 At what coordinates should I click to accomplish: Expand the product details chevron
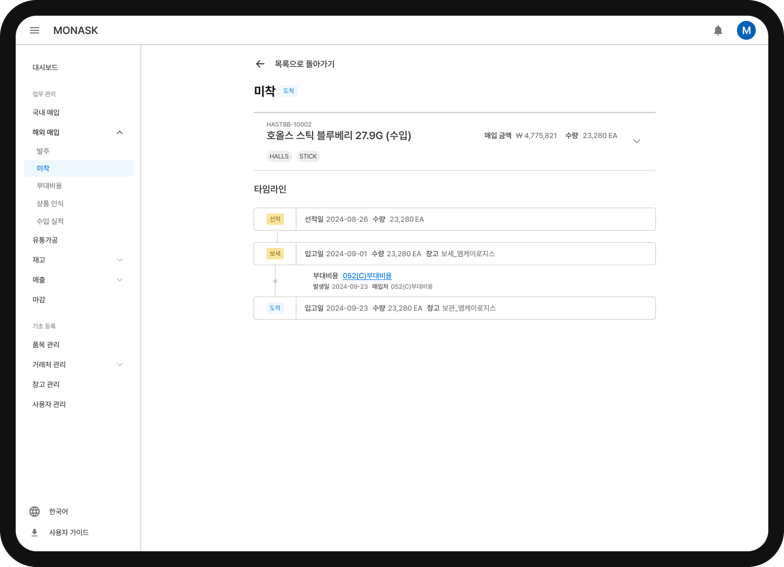pos(636,142)
